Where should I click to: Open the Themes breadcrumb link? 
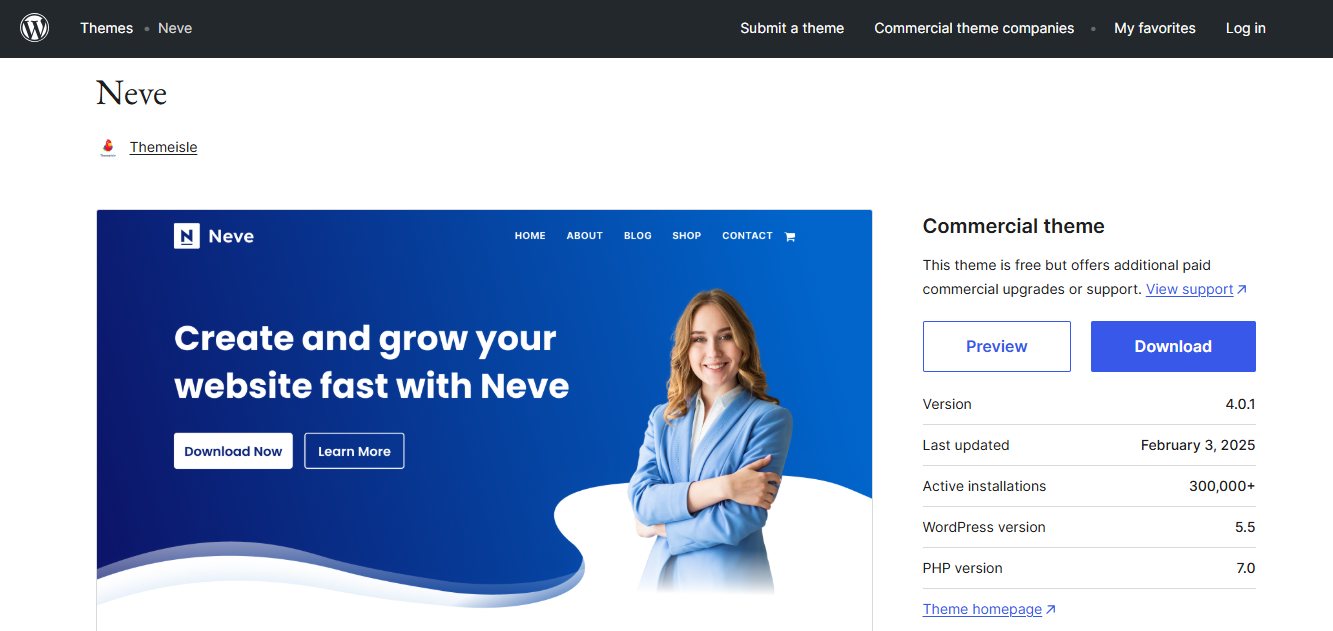pyautogui.click(x=107, y=28)
